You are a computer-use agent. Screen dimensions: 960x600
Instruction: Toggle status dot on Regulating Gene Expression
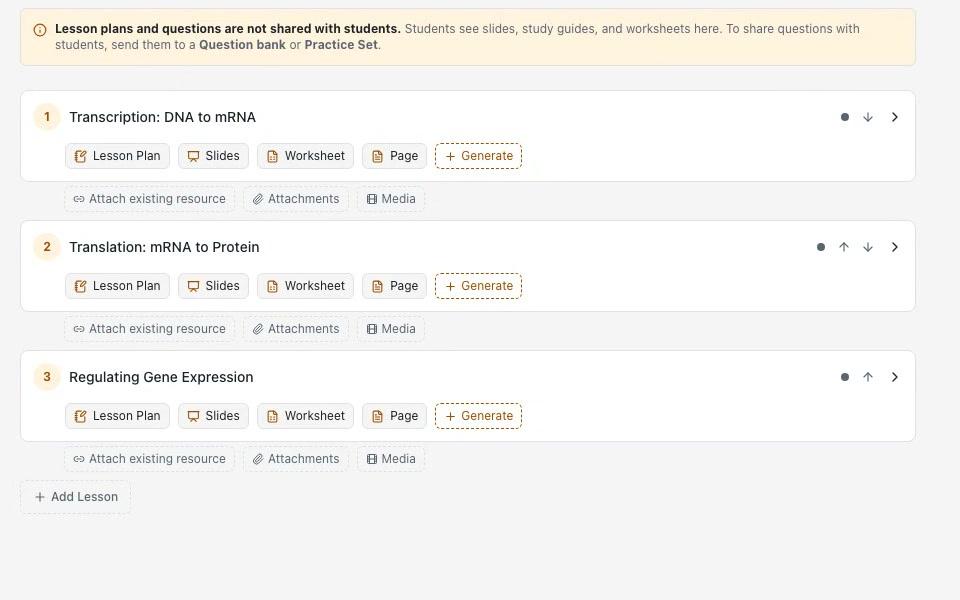845,377
